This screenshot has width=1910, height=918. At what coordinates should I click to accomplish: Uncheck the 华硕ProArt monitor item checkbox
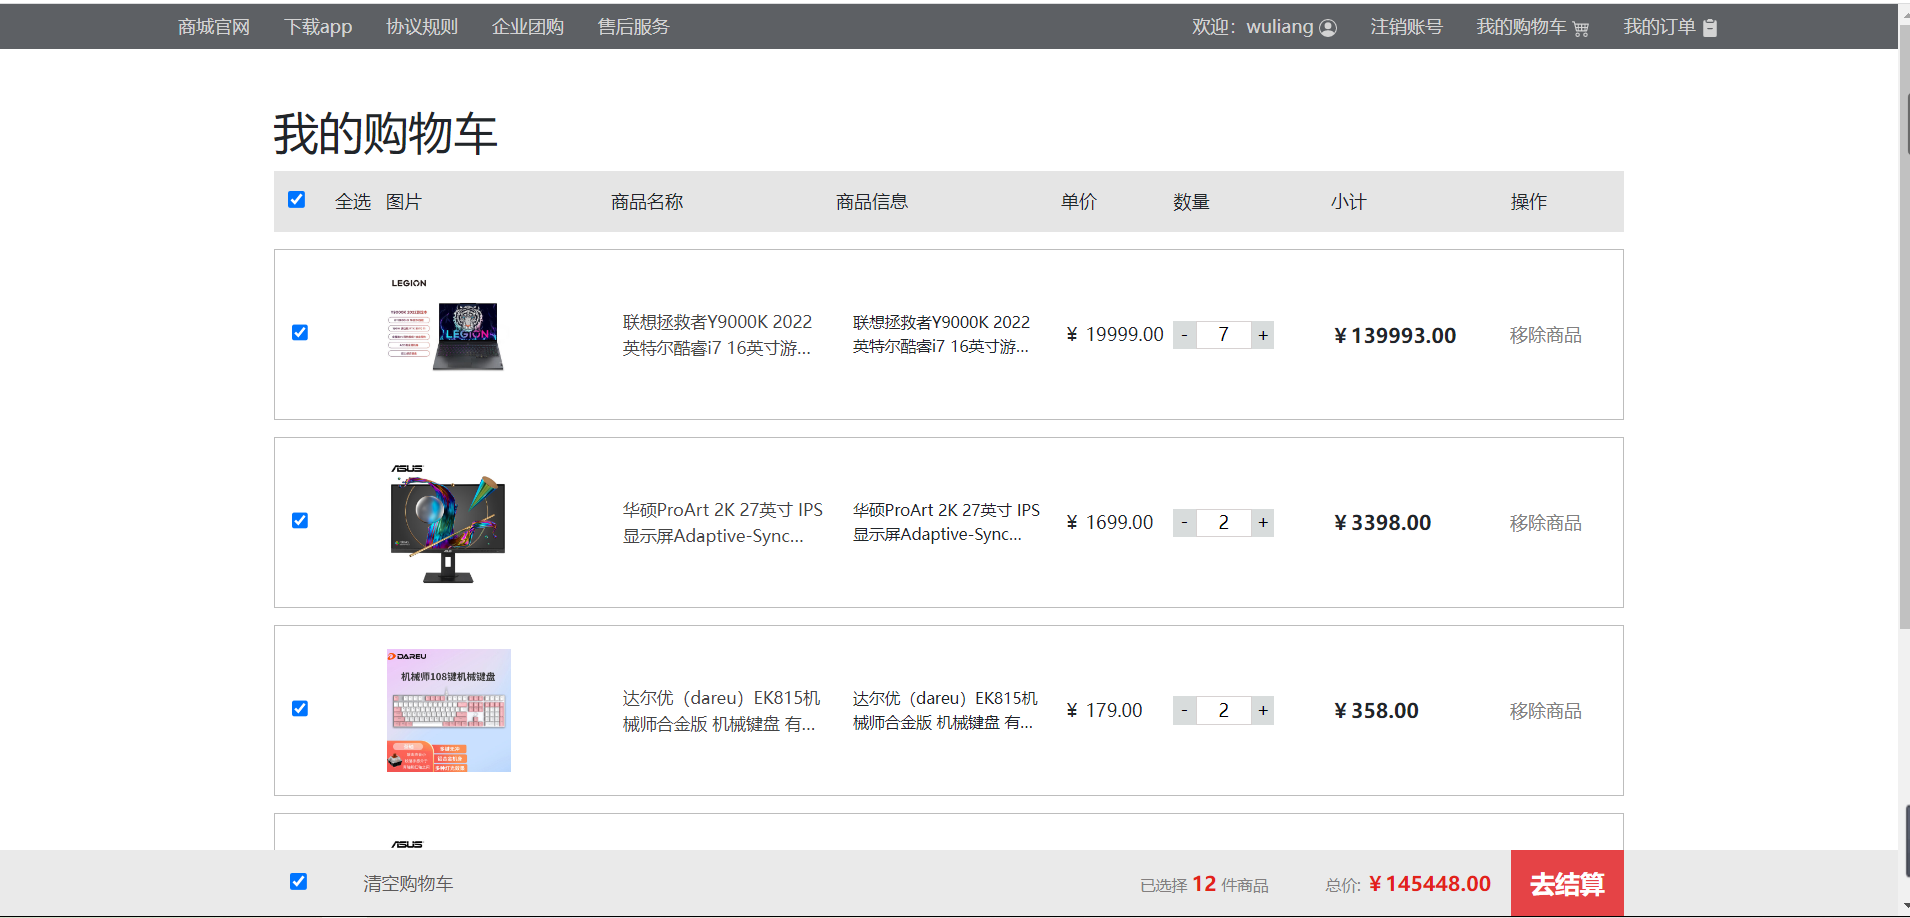300,521
